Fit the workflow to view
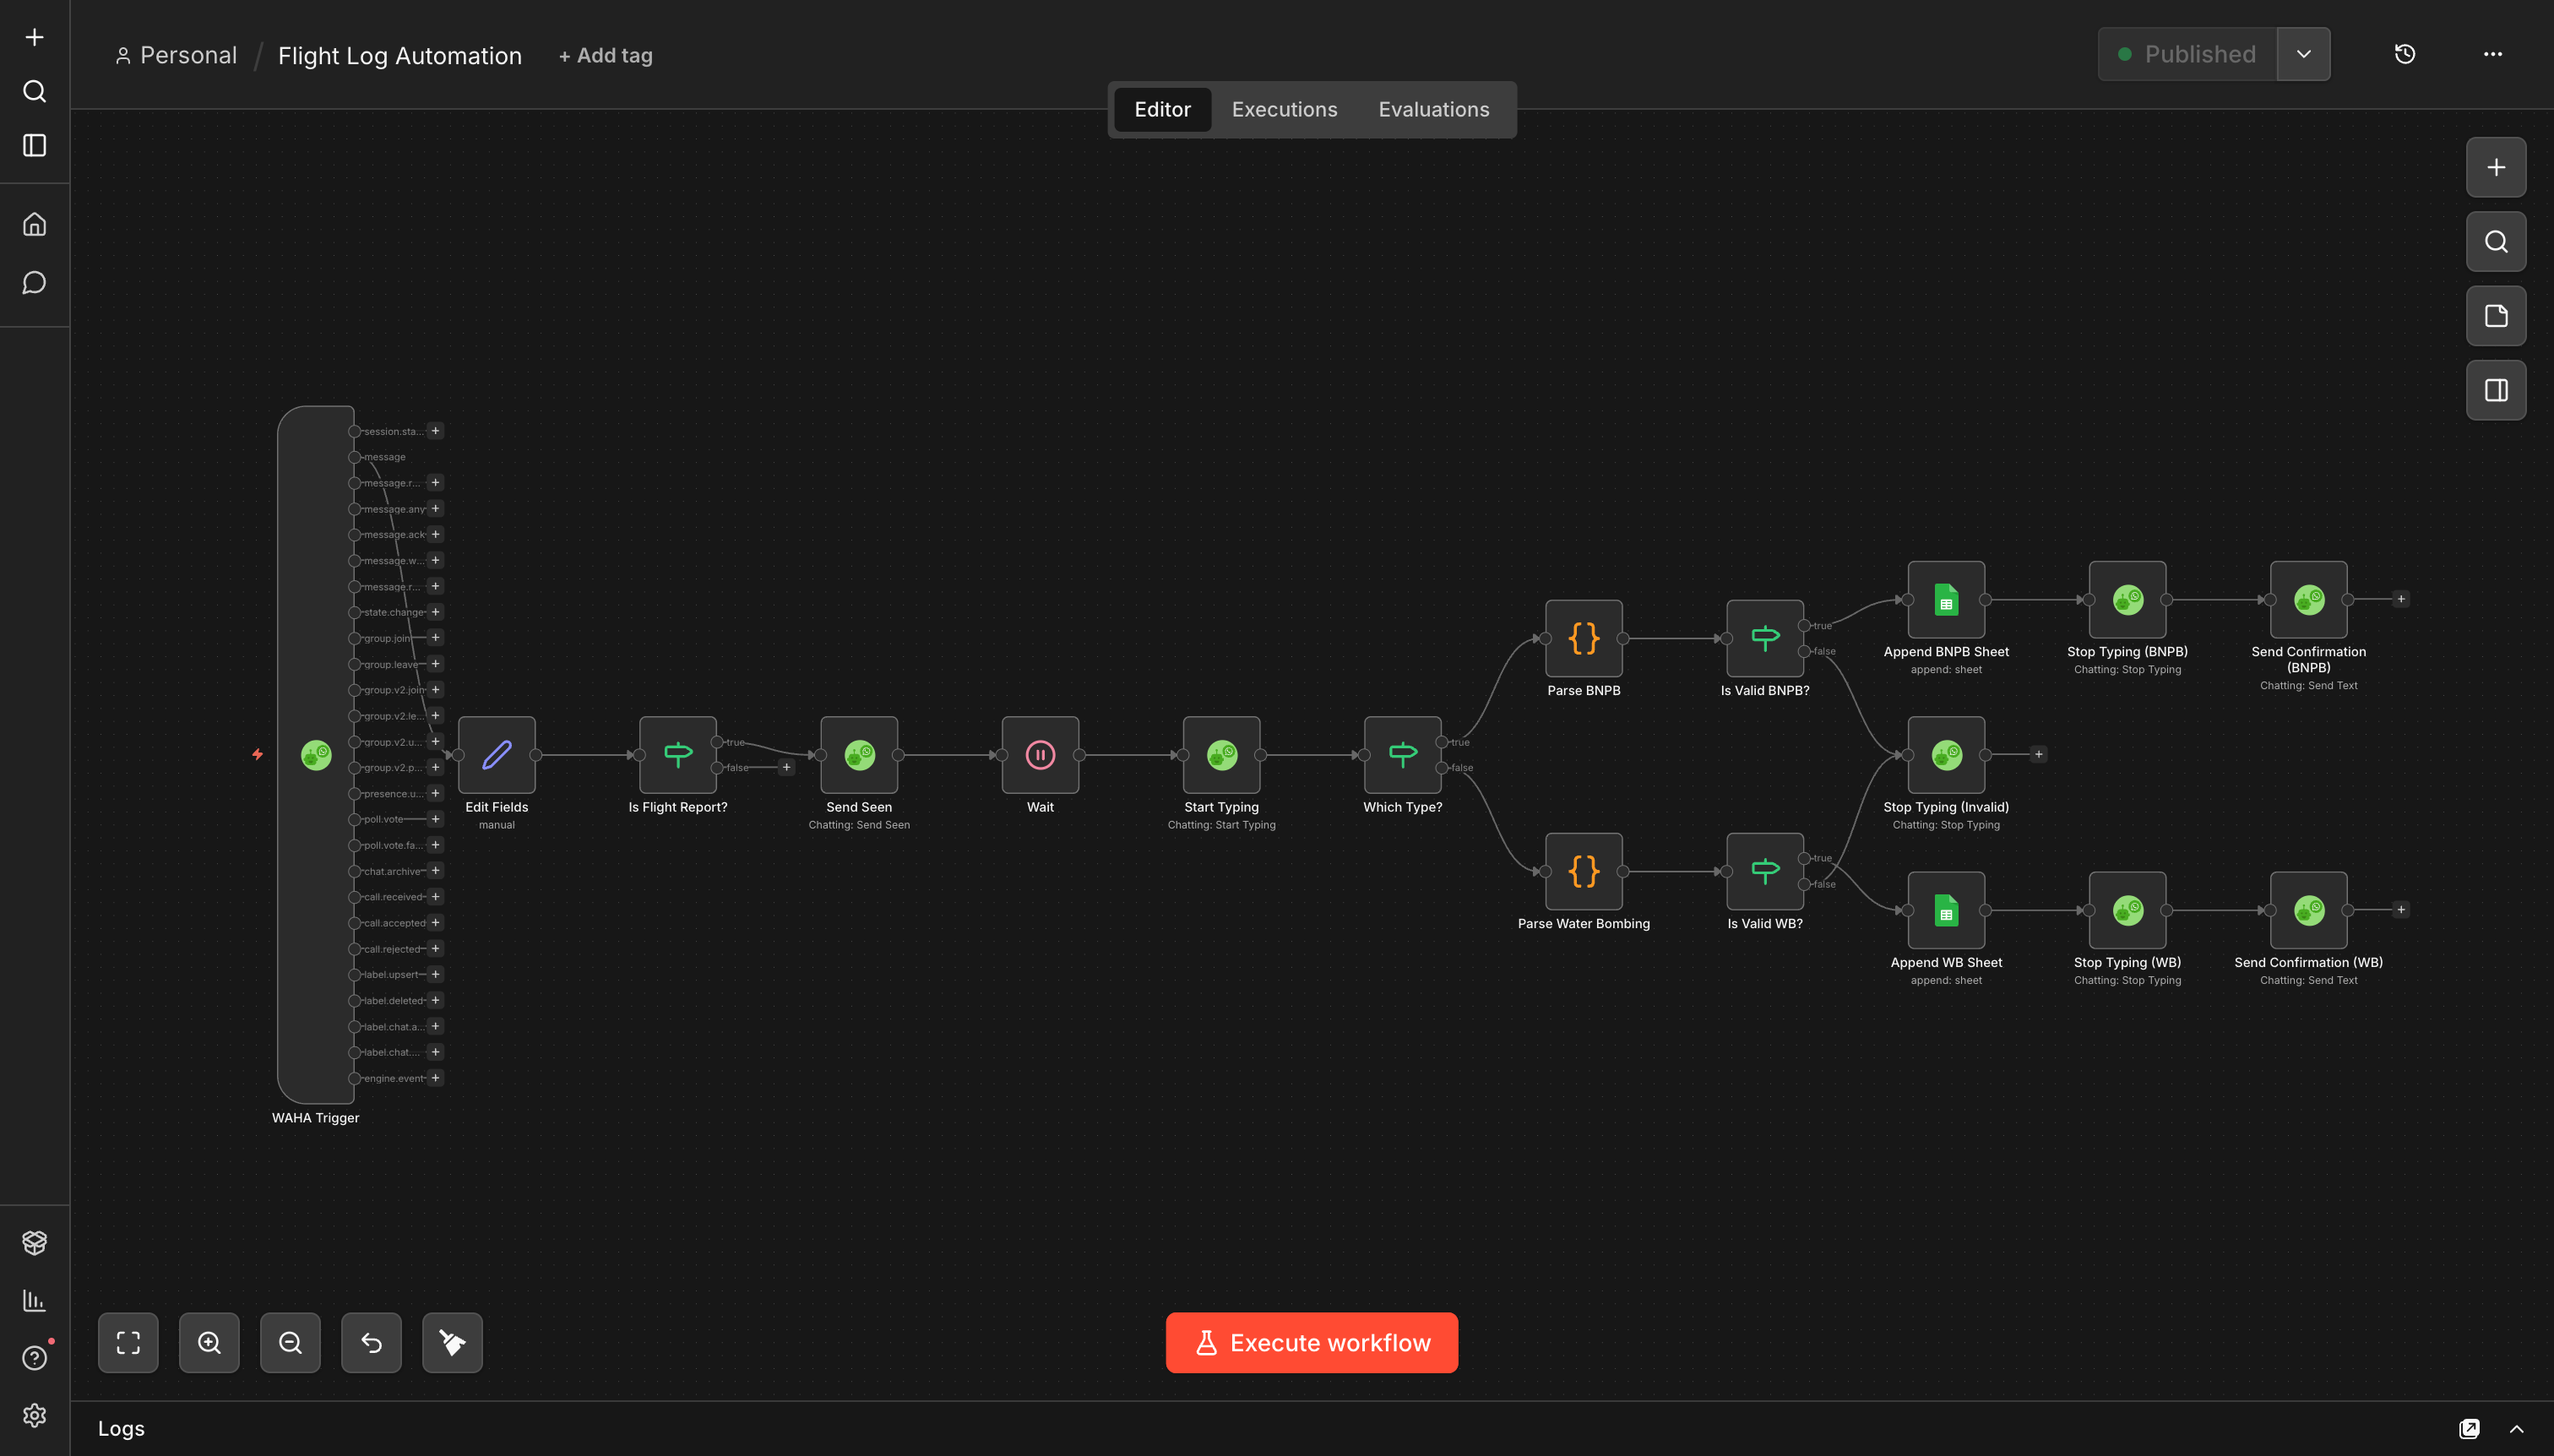 tap(128, 1342)
